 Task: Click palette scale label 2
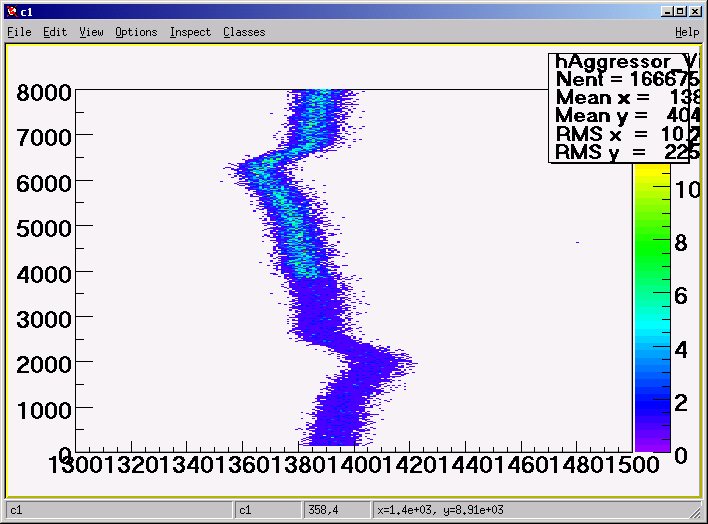[x=681, y=402]
